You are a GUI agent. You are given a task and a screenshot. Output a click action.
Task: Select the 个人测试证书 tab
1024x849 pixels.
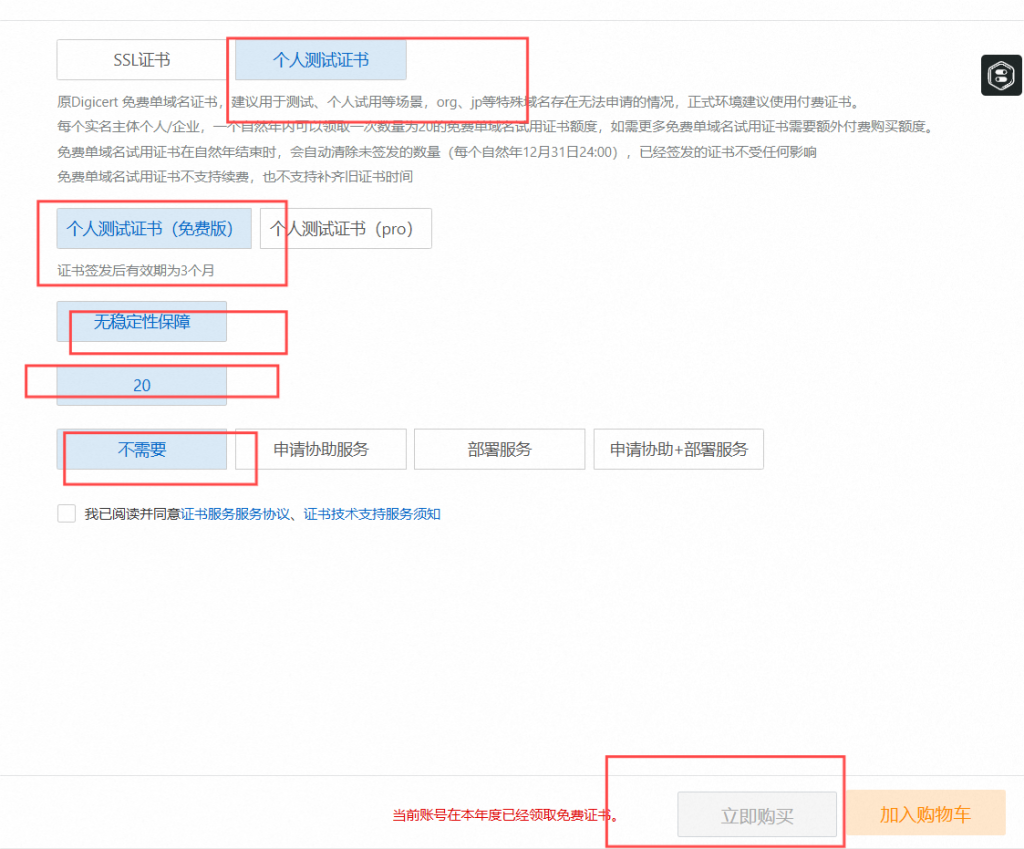(x=320, y=60)
